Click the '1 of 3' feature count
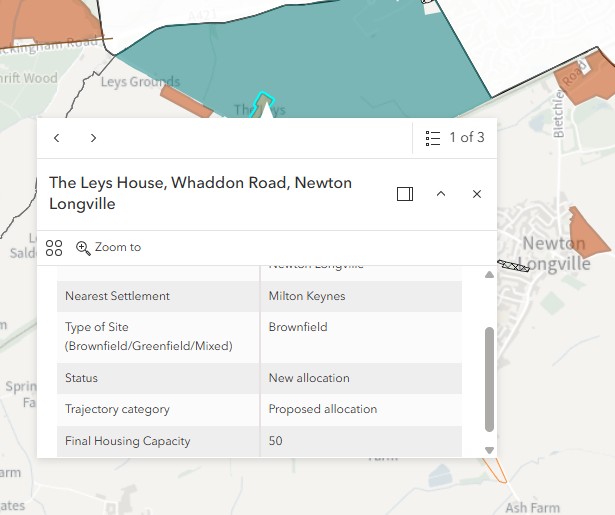The width and height of the screenshot is (615, 515). [x=467, y=138]
